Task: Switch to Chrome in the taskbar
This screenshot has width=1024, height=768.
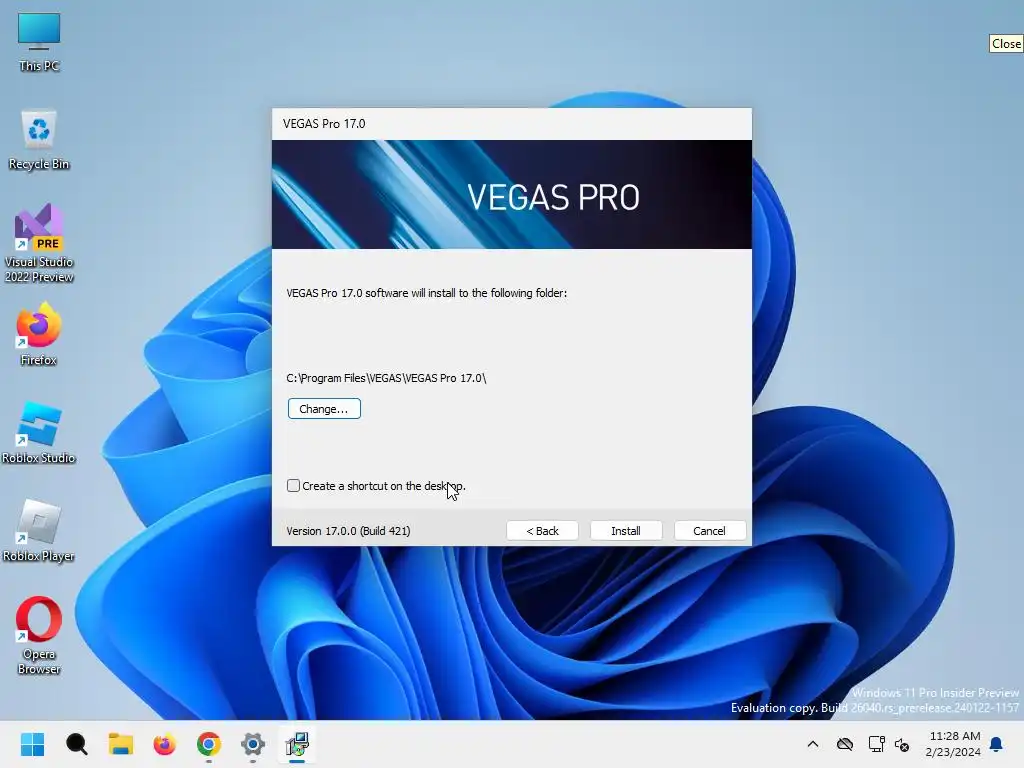Action: [209, 744]
